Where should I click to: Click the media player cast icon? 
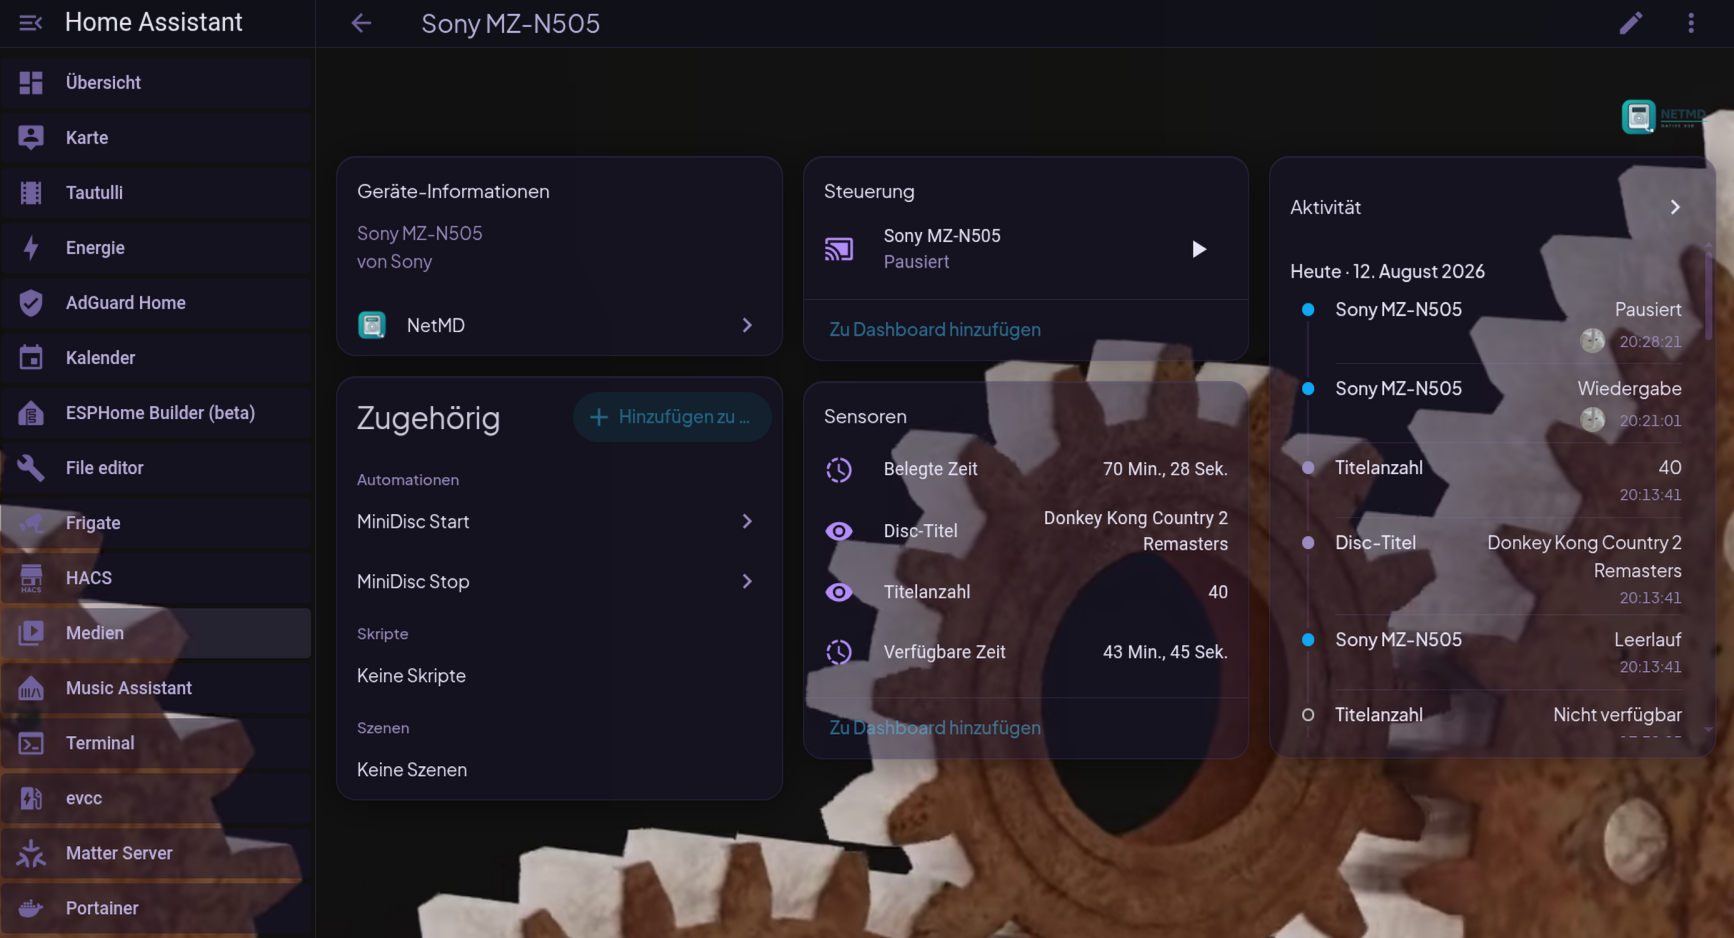point(839,249)
